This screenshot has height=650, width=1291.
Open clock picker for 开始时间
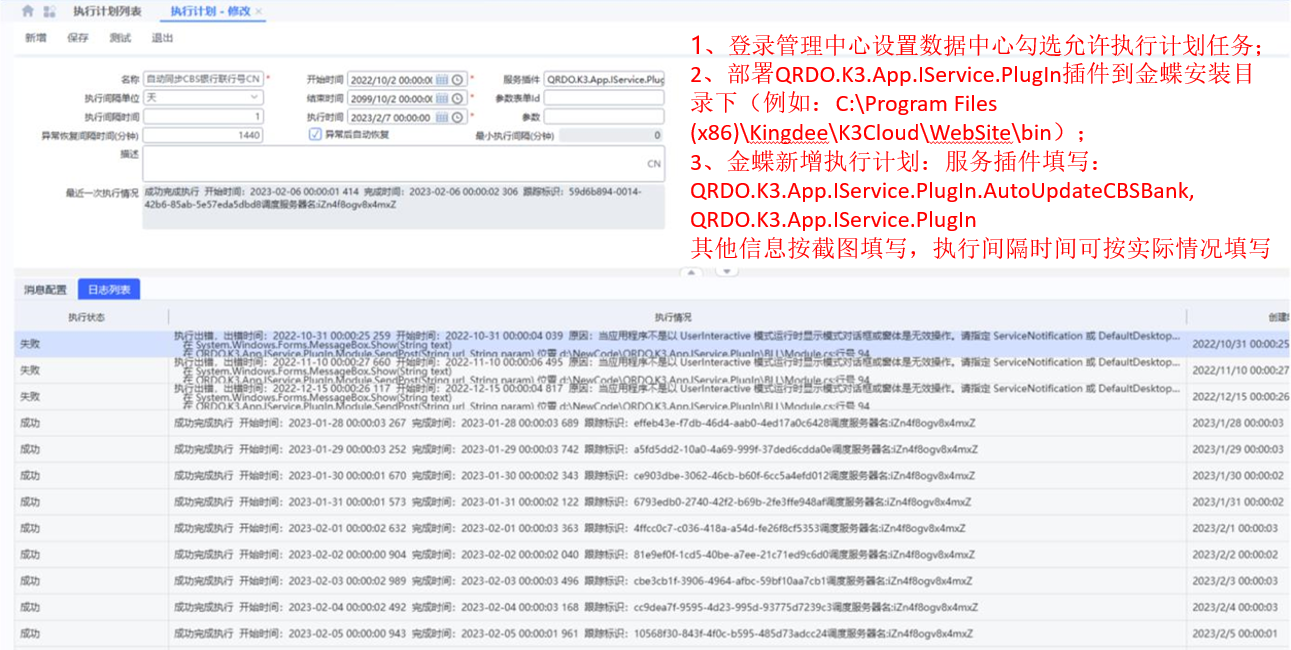[458, 79]
